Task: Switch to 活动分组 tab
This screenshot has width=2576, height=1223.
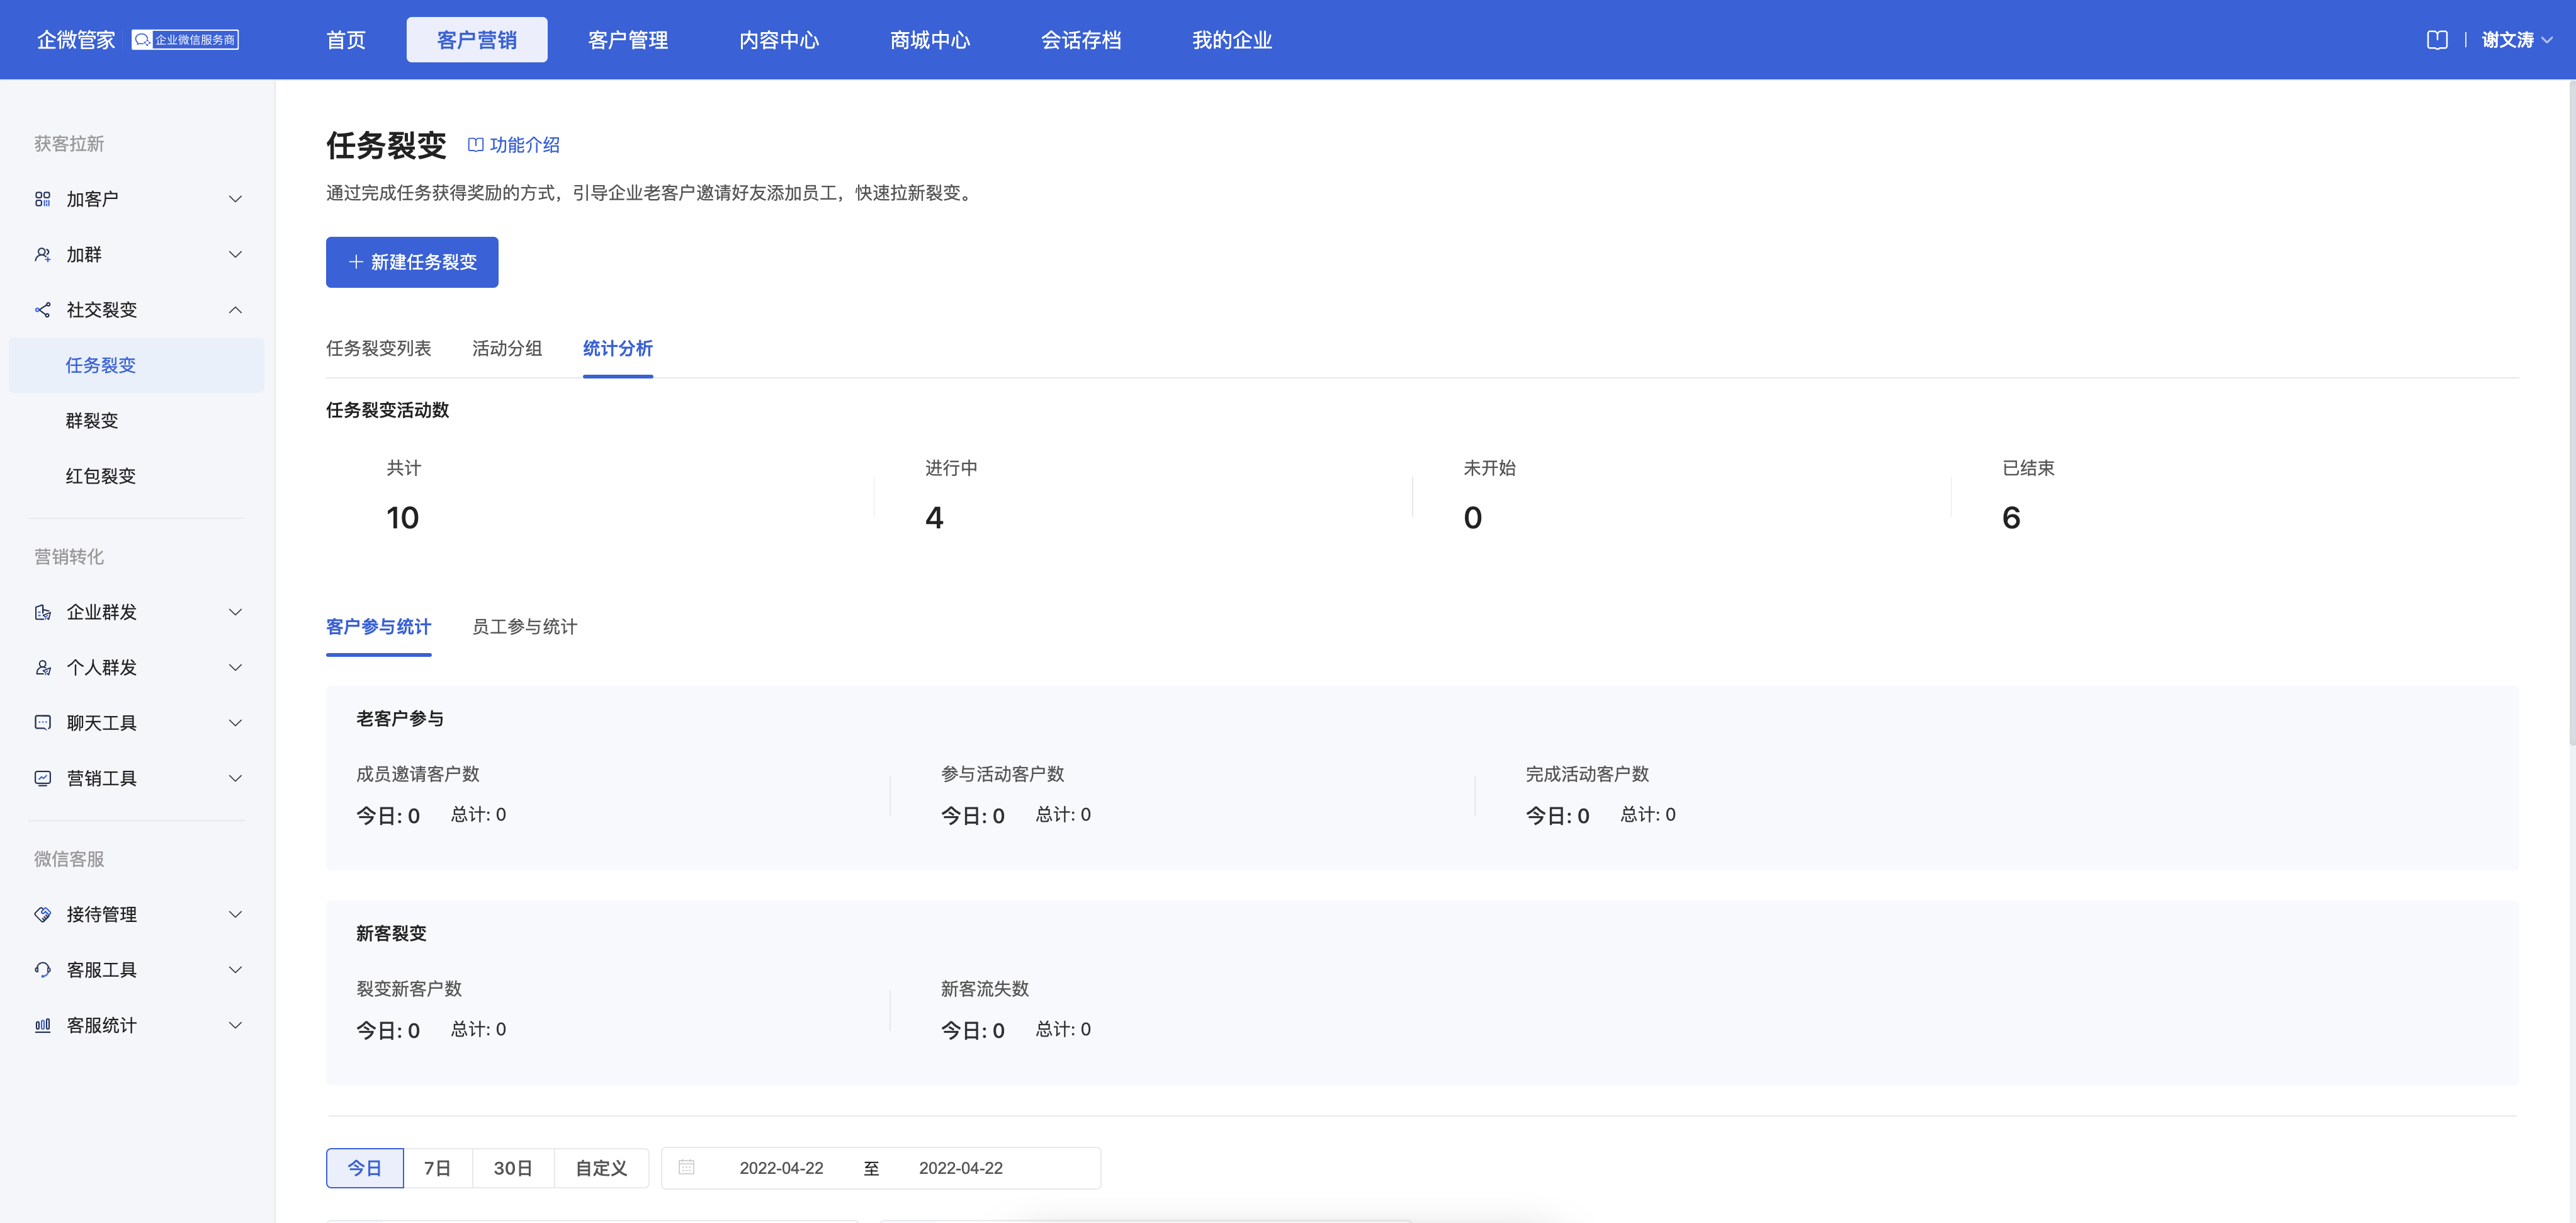Action: (x=507, y=348)
